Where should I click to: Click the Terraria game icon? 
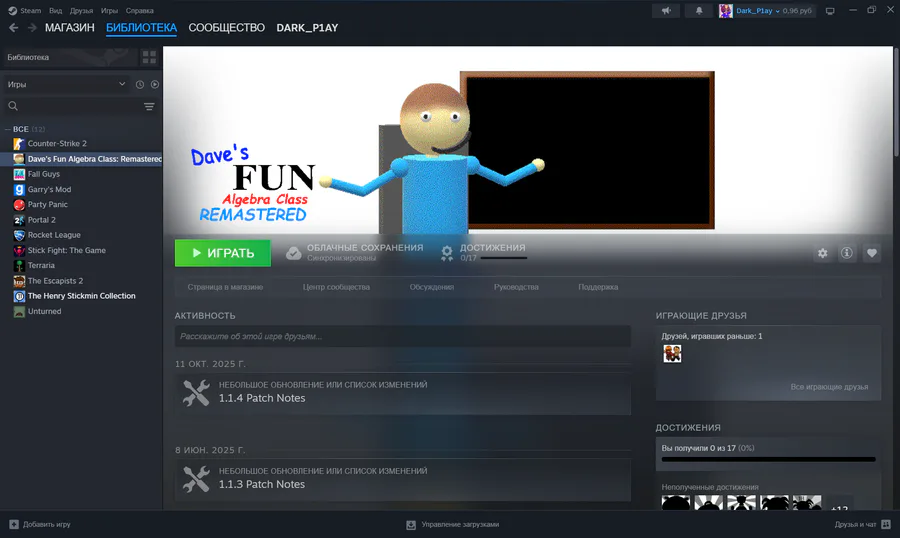(x=19, y=265)
